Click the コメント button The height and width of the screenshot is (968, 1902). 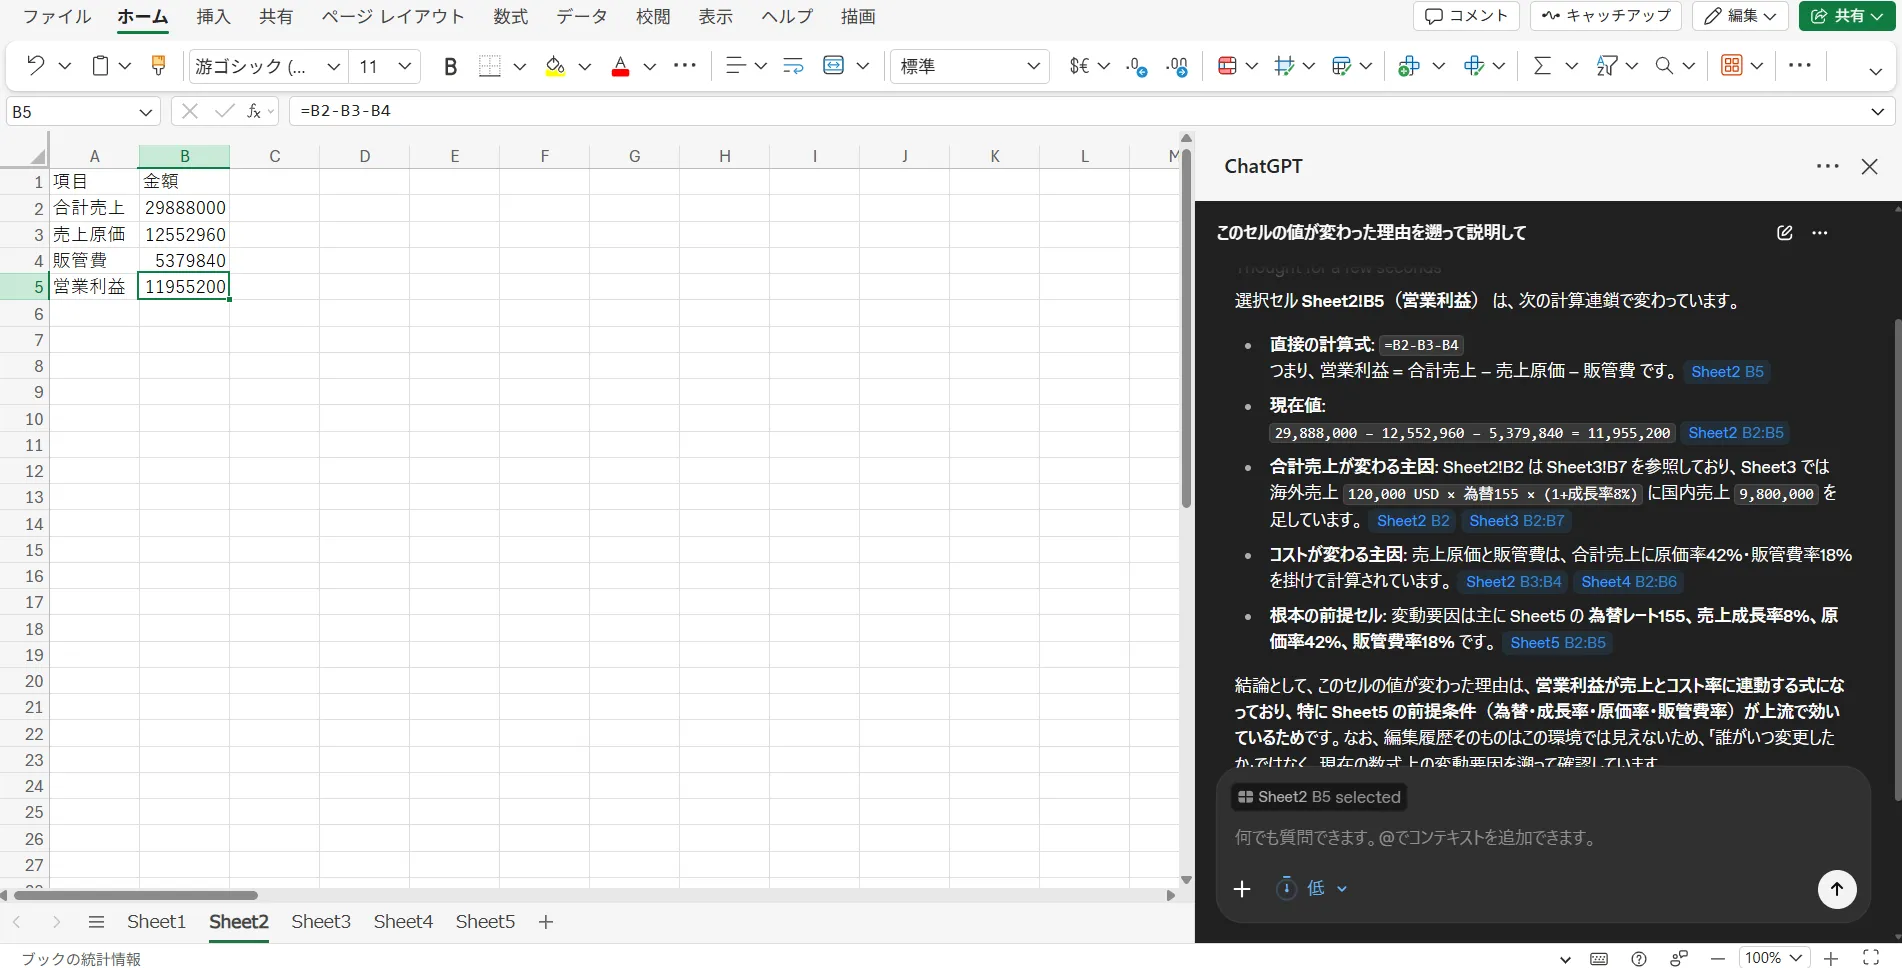click(1466, 16)
